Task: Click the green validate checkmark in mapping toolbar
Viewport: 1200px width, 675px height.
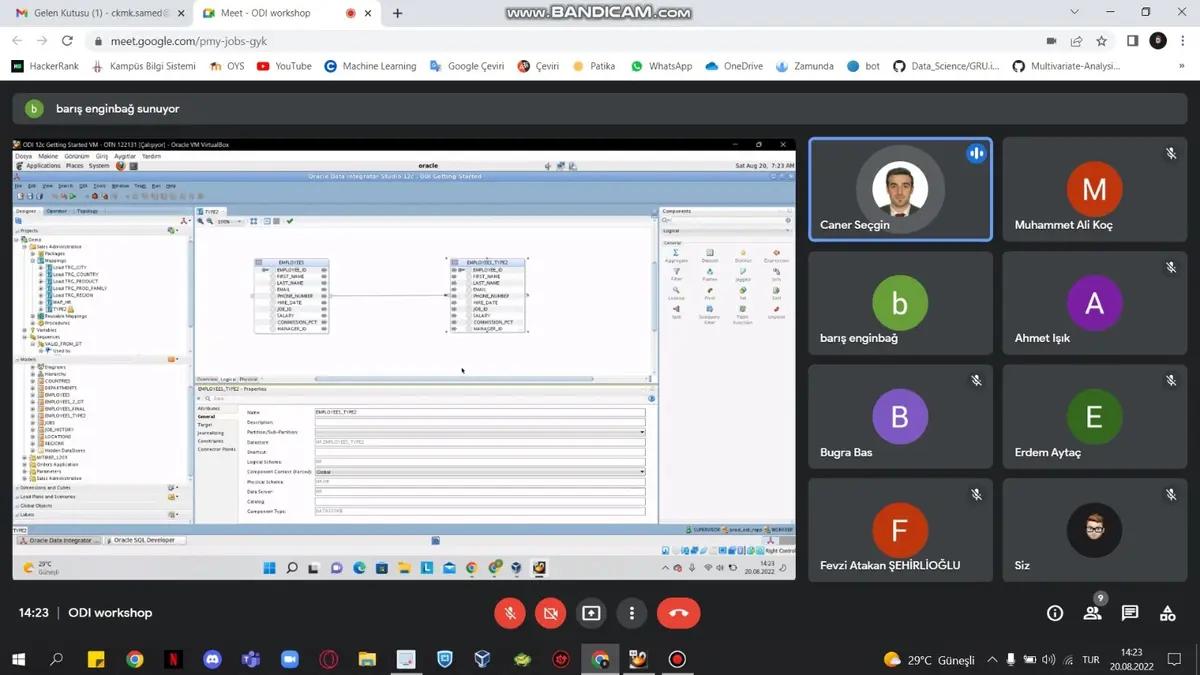Action: tap(290, 221)
